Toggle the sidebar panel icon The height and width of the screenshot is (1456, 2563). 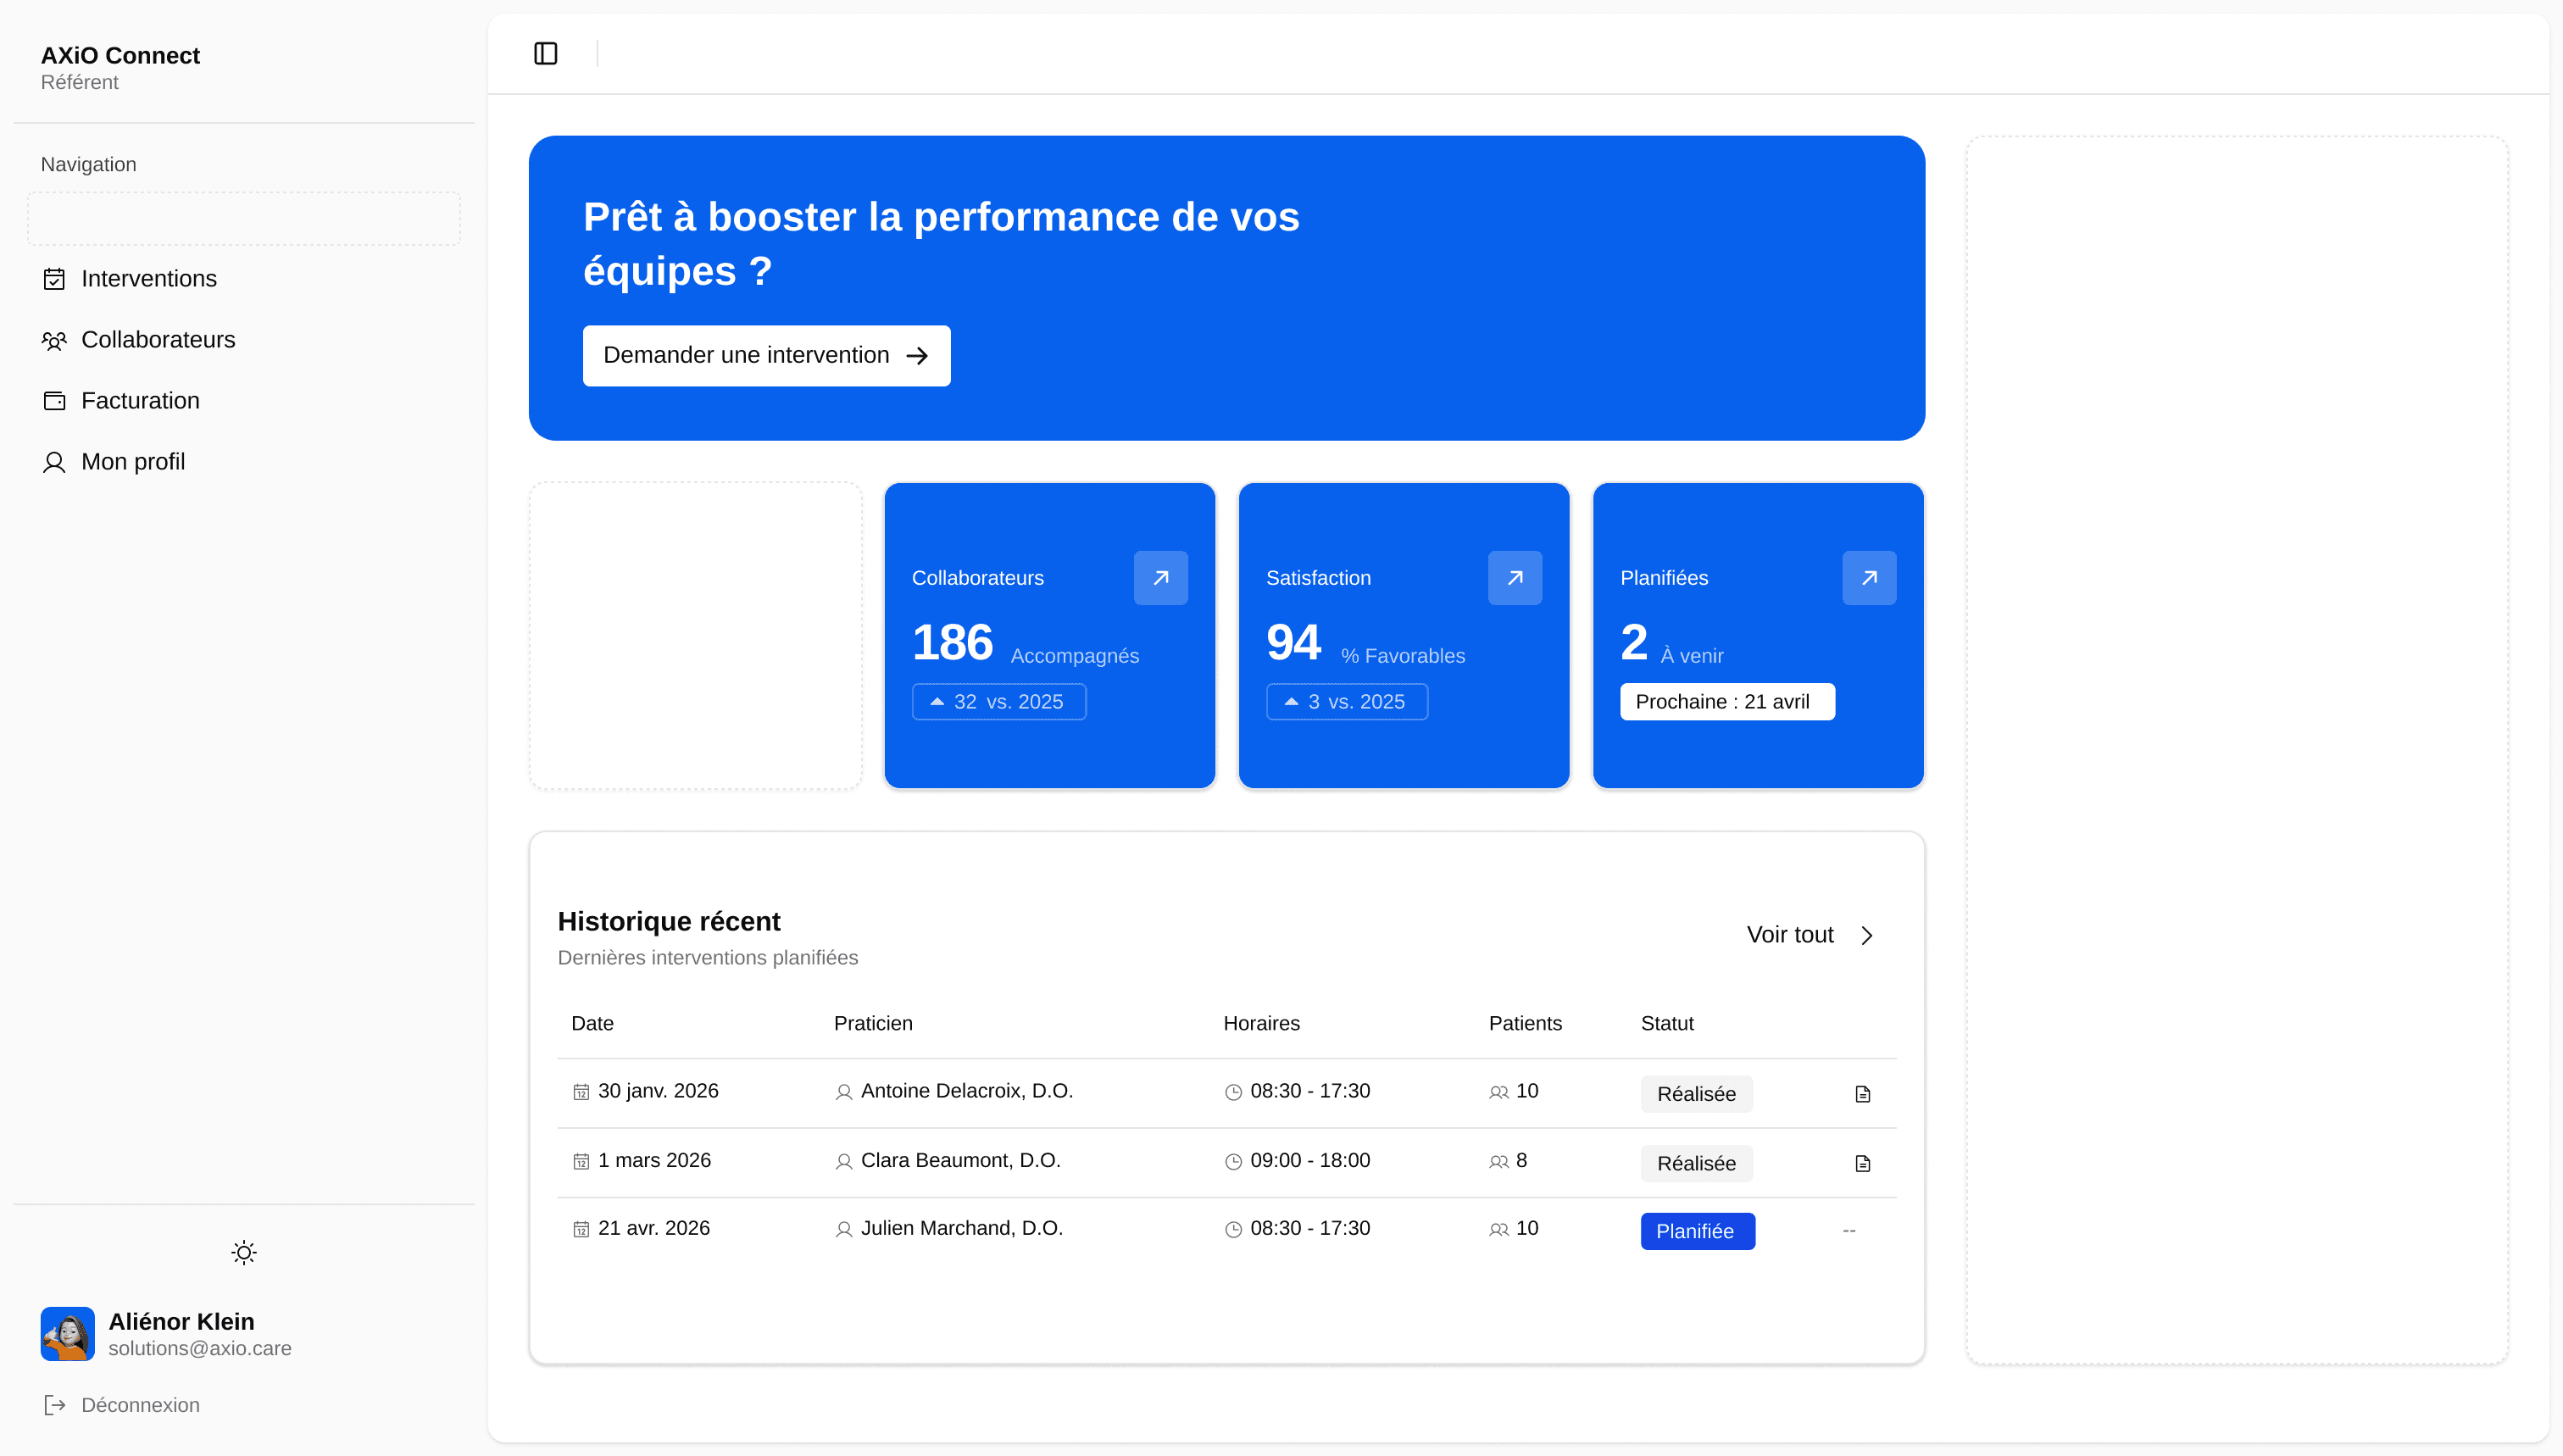tap(545, 53)
